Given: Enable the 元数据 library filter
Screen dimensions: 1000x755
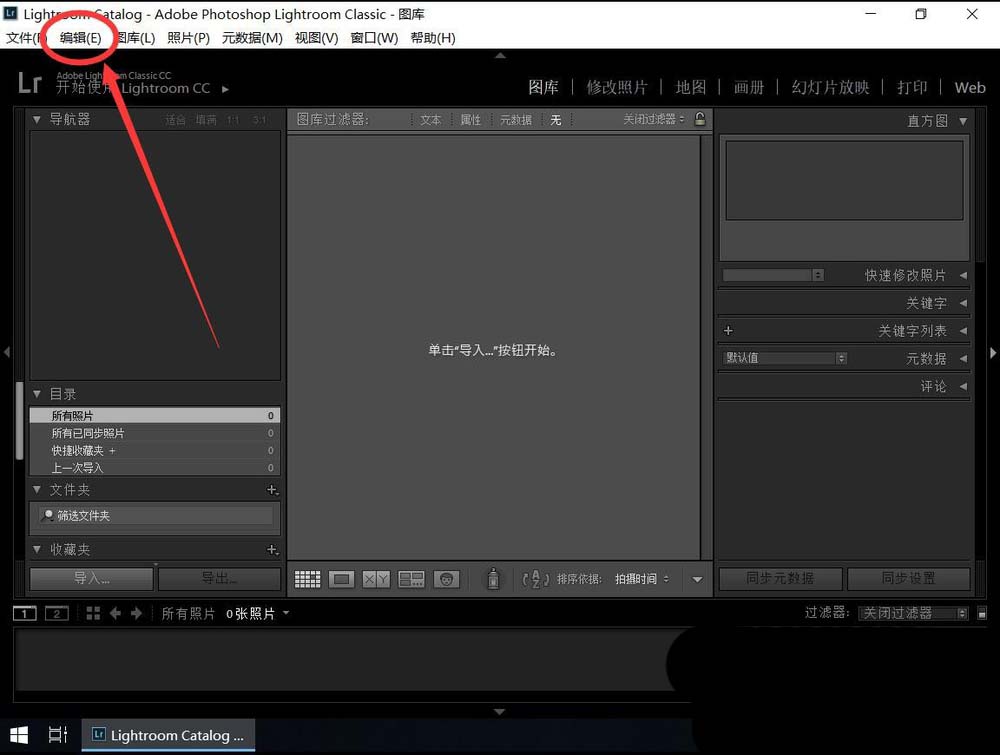Looking at the screenshot, I should [516, 119].
